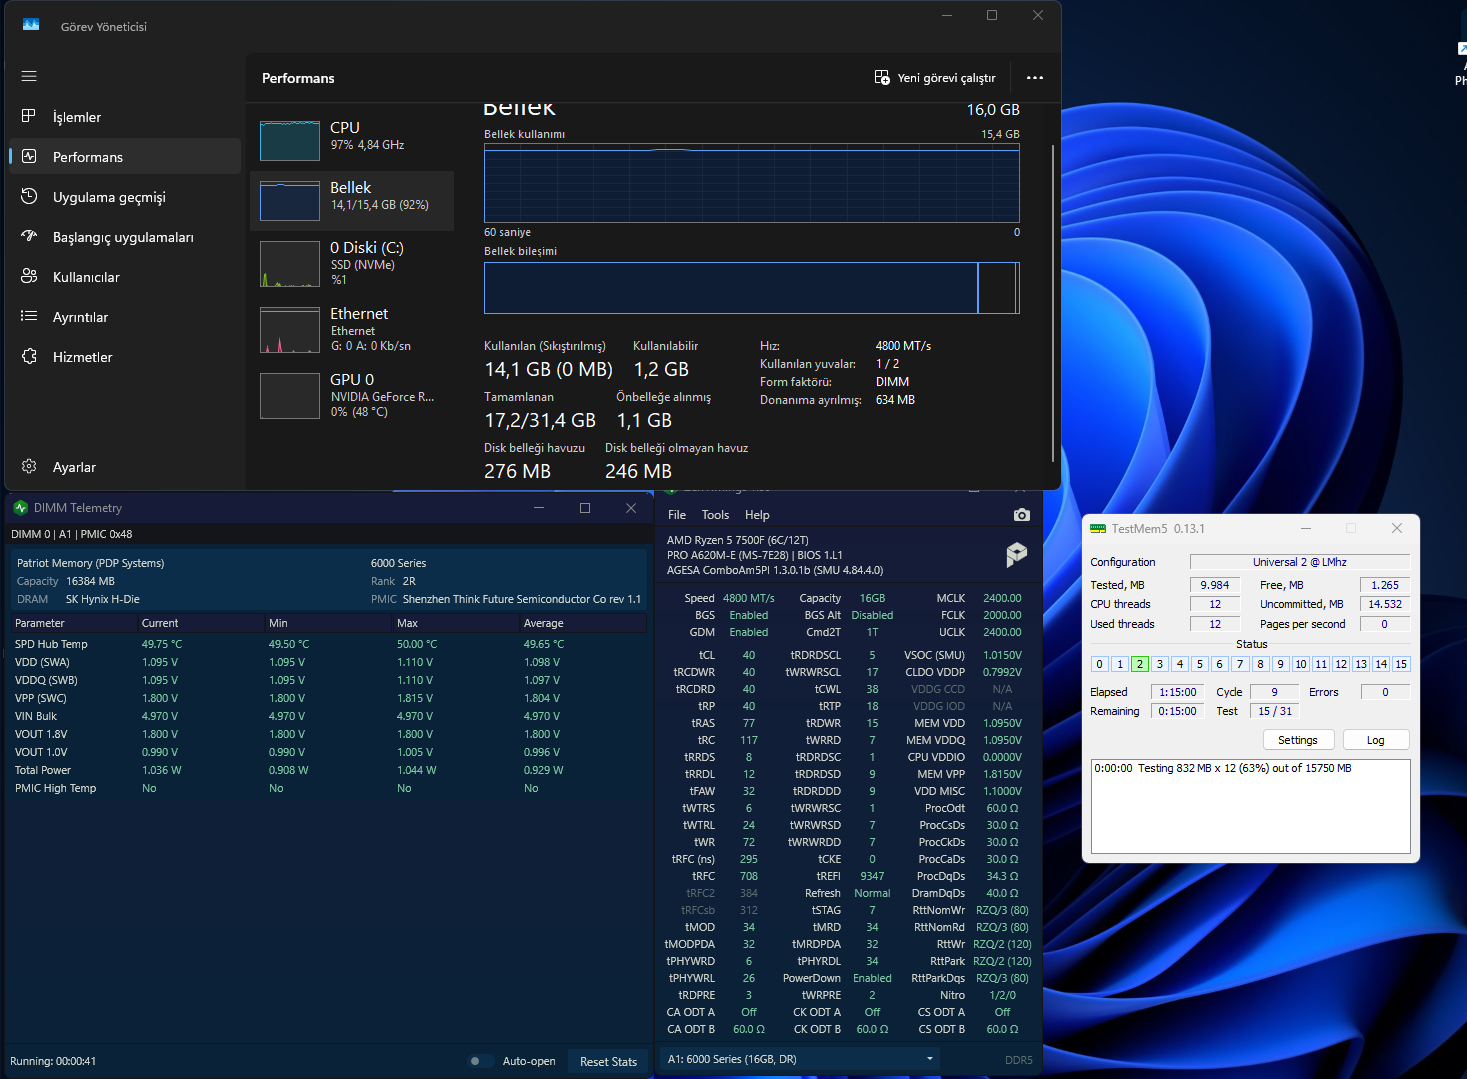
Task: Select the Bellek memory graph thumbnail
Action: coord(290,200)
